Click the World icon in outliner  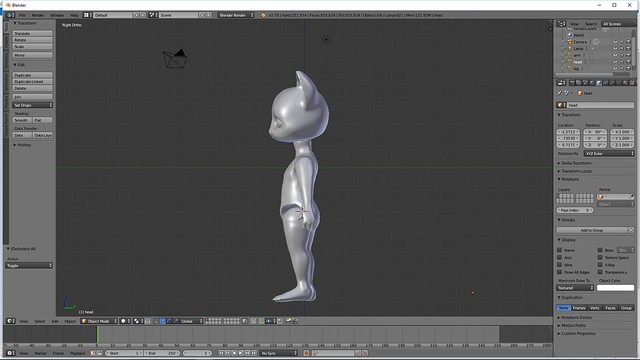coord(570,35)
